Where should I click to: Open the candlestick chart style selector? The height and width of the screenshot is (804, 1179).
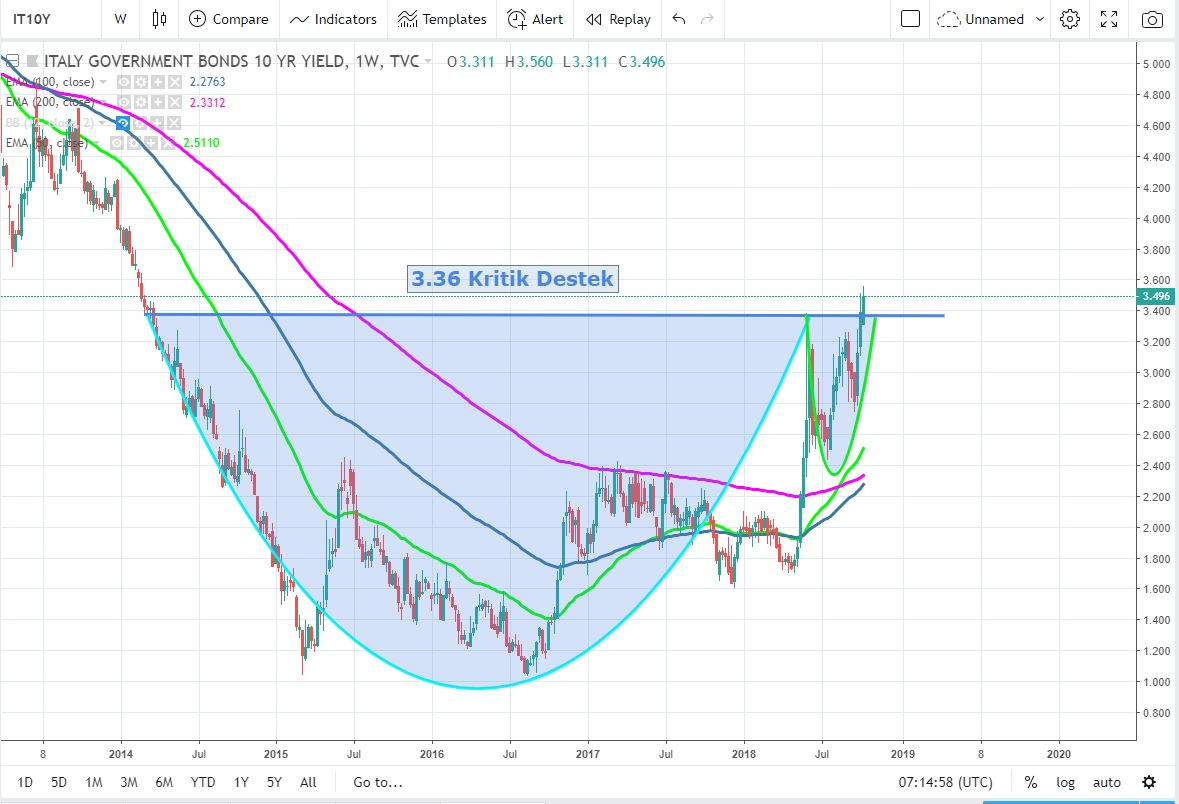pos(160,19)
